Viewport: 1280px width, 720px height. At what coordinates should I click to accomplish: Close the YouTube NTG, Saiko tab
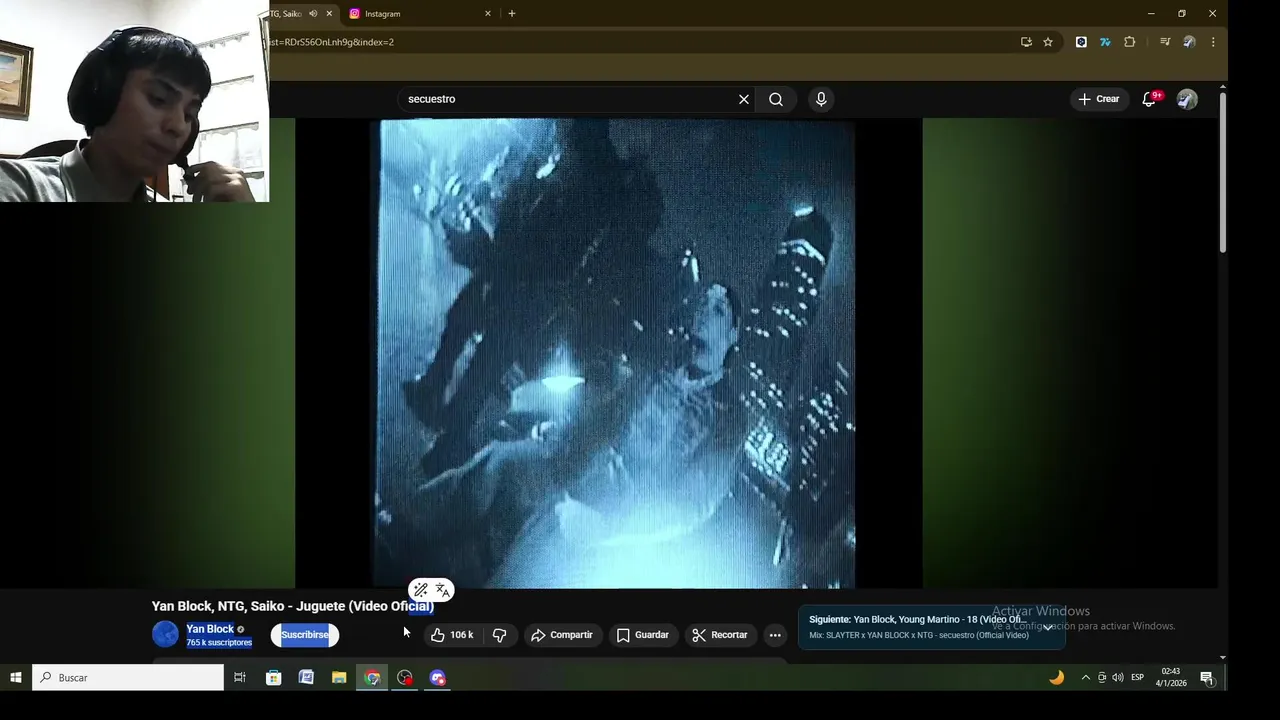click(329, 14)
